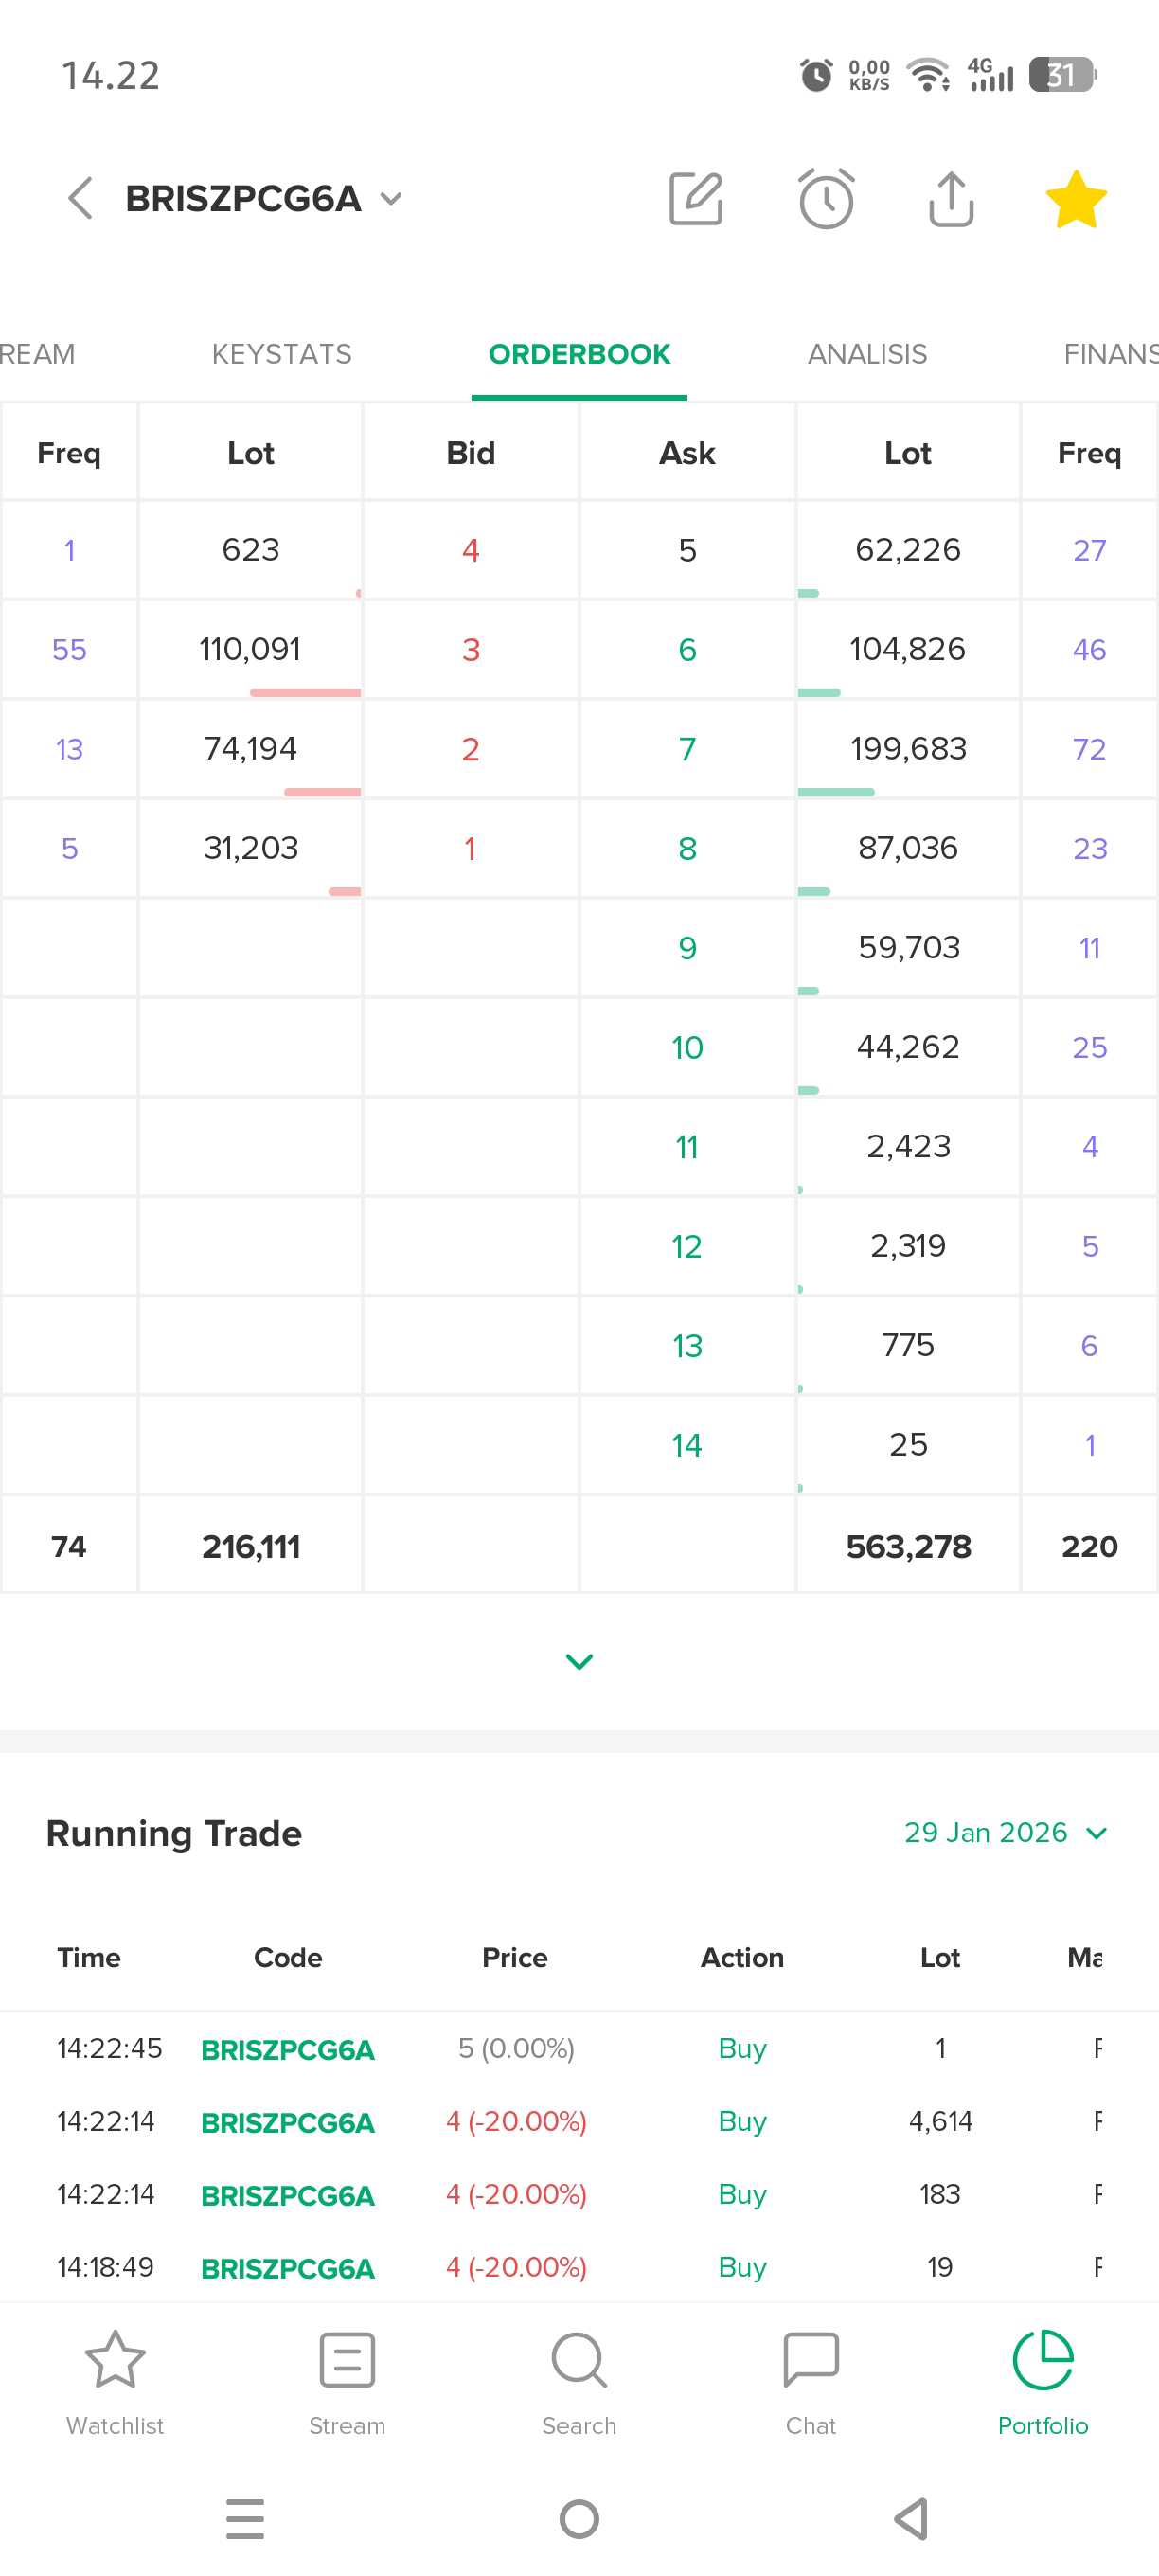Select ask price 6 in orderbook

click(687, 650)
